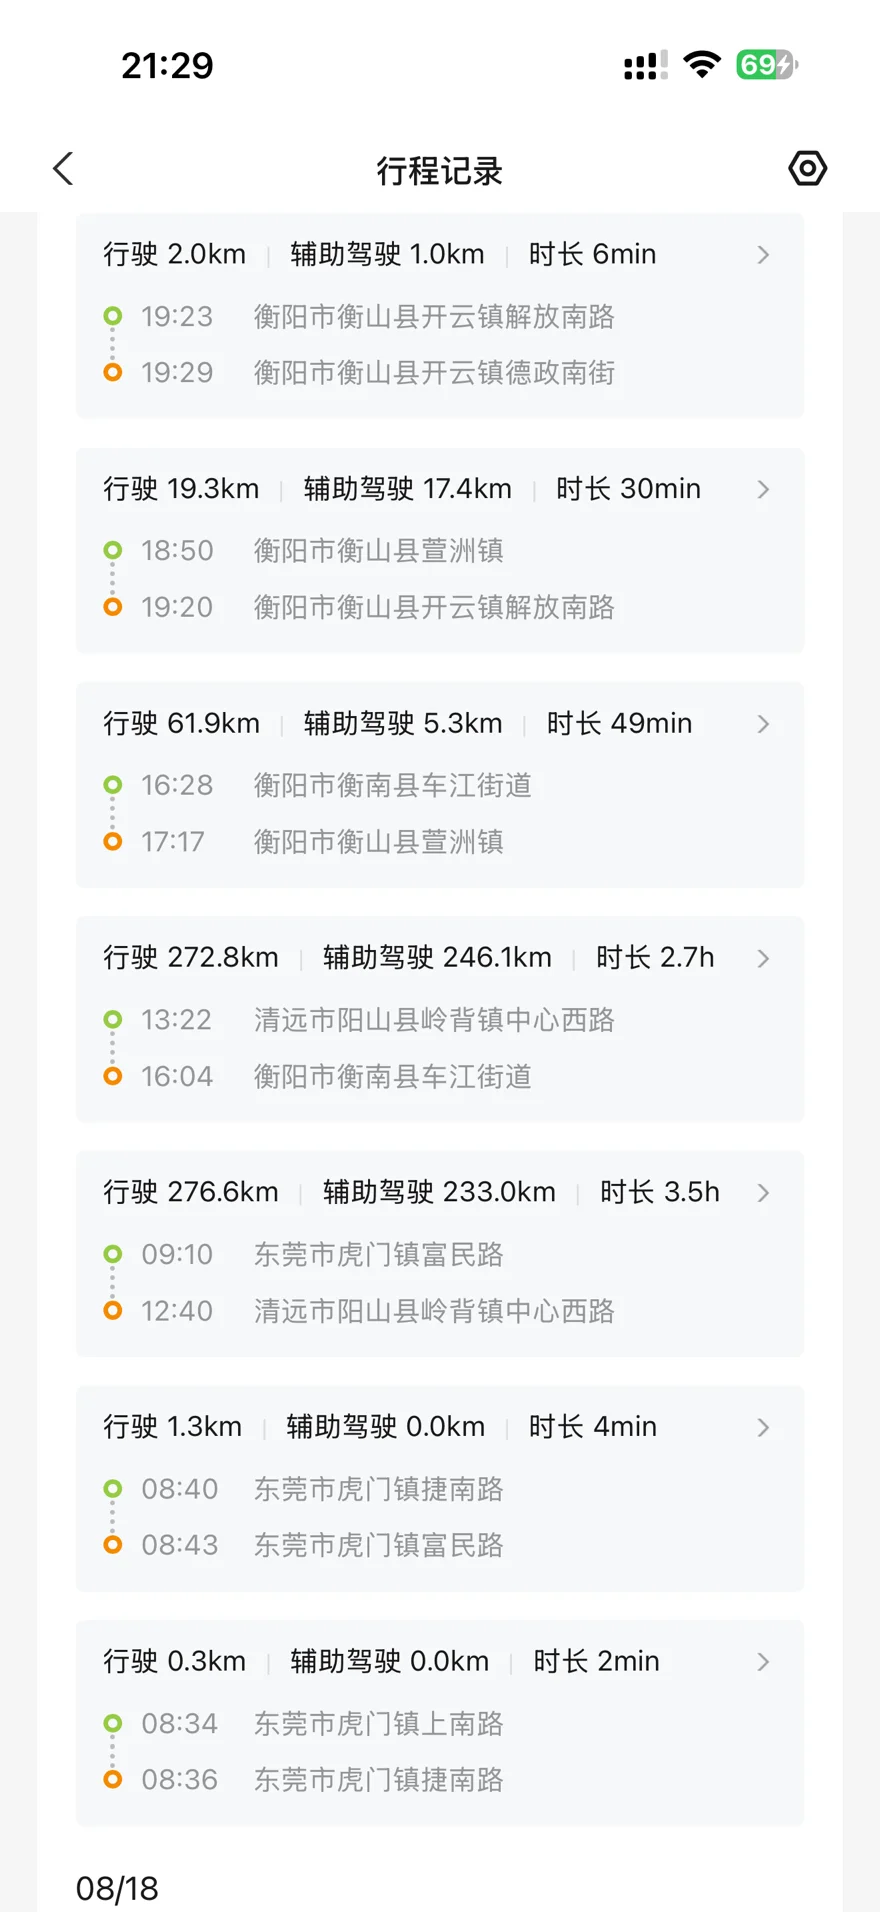Viewport: 880px width, 1912px height.
Task: Tap the 08/18 date header
Action: pos(117,1888)
